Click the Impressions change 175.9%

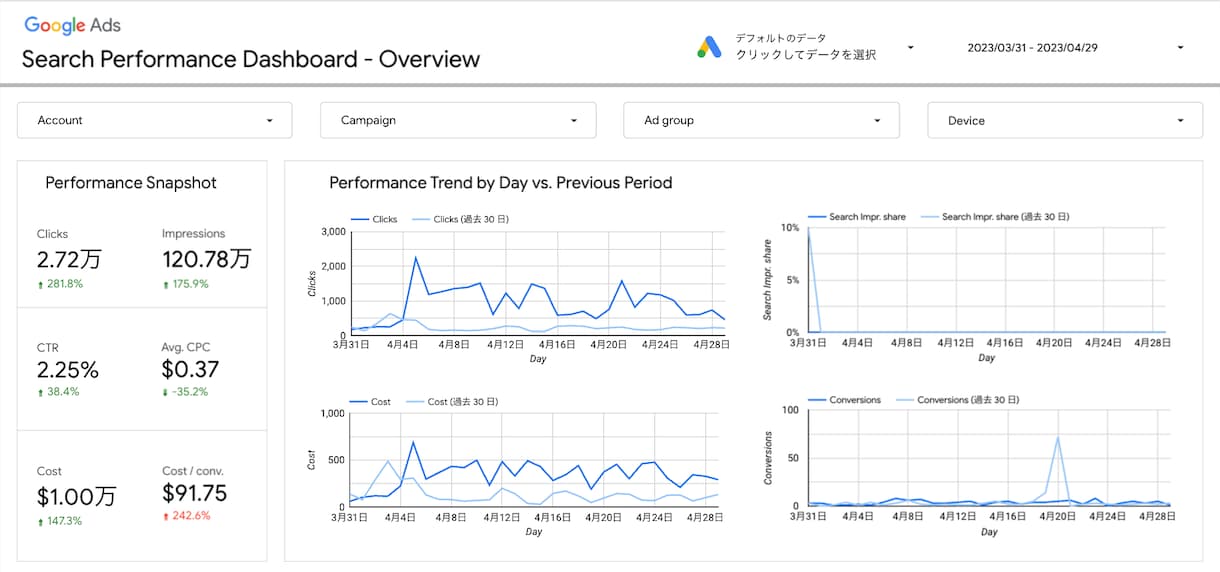pos(185,284)
